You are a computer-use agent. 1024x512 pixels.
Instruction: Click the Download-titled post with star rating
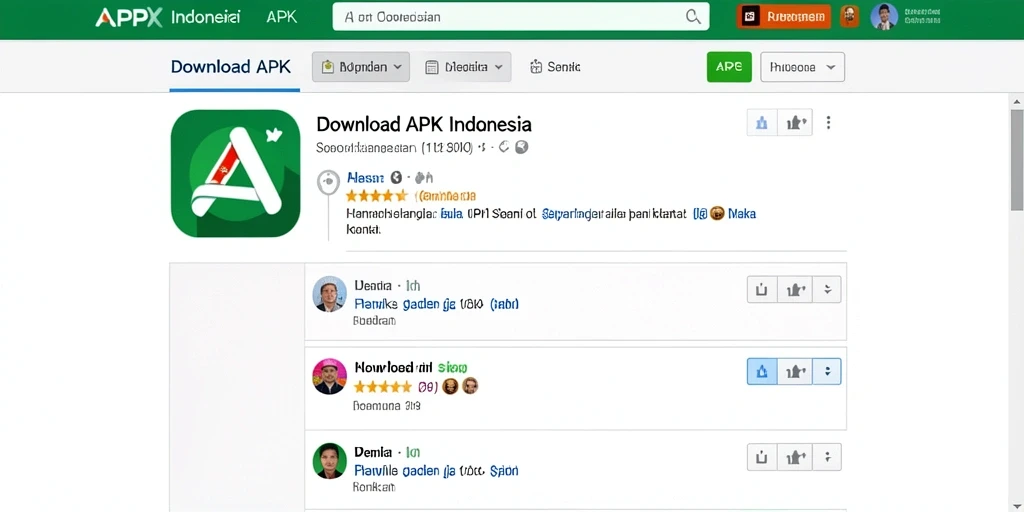coord(411,368)
